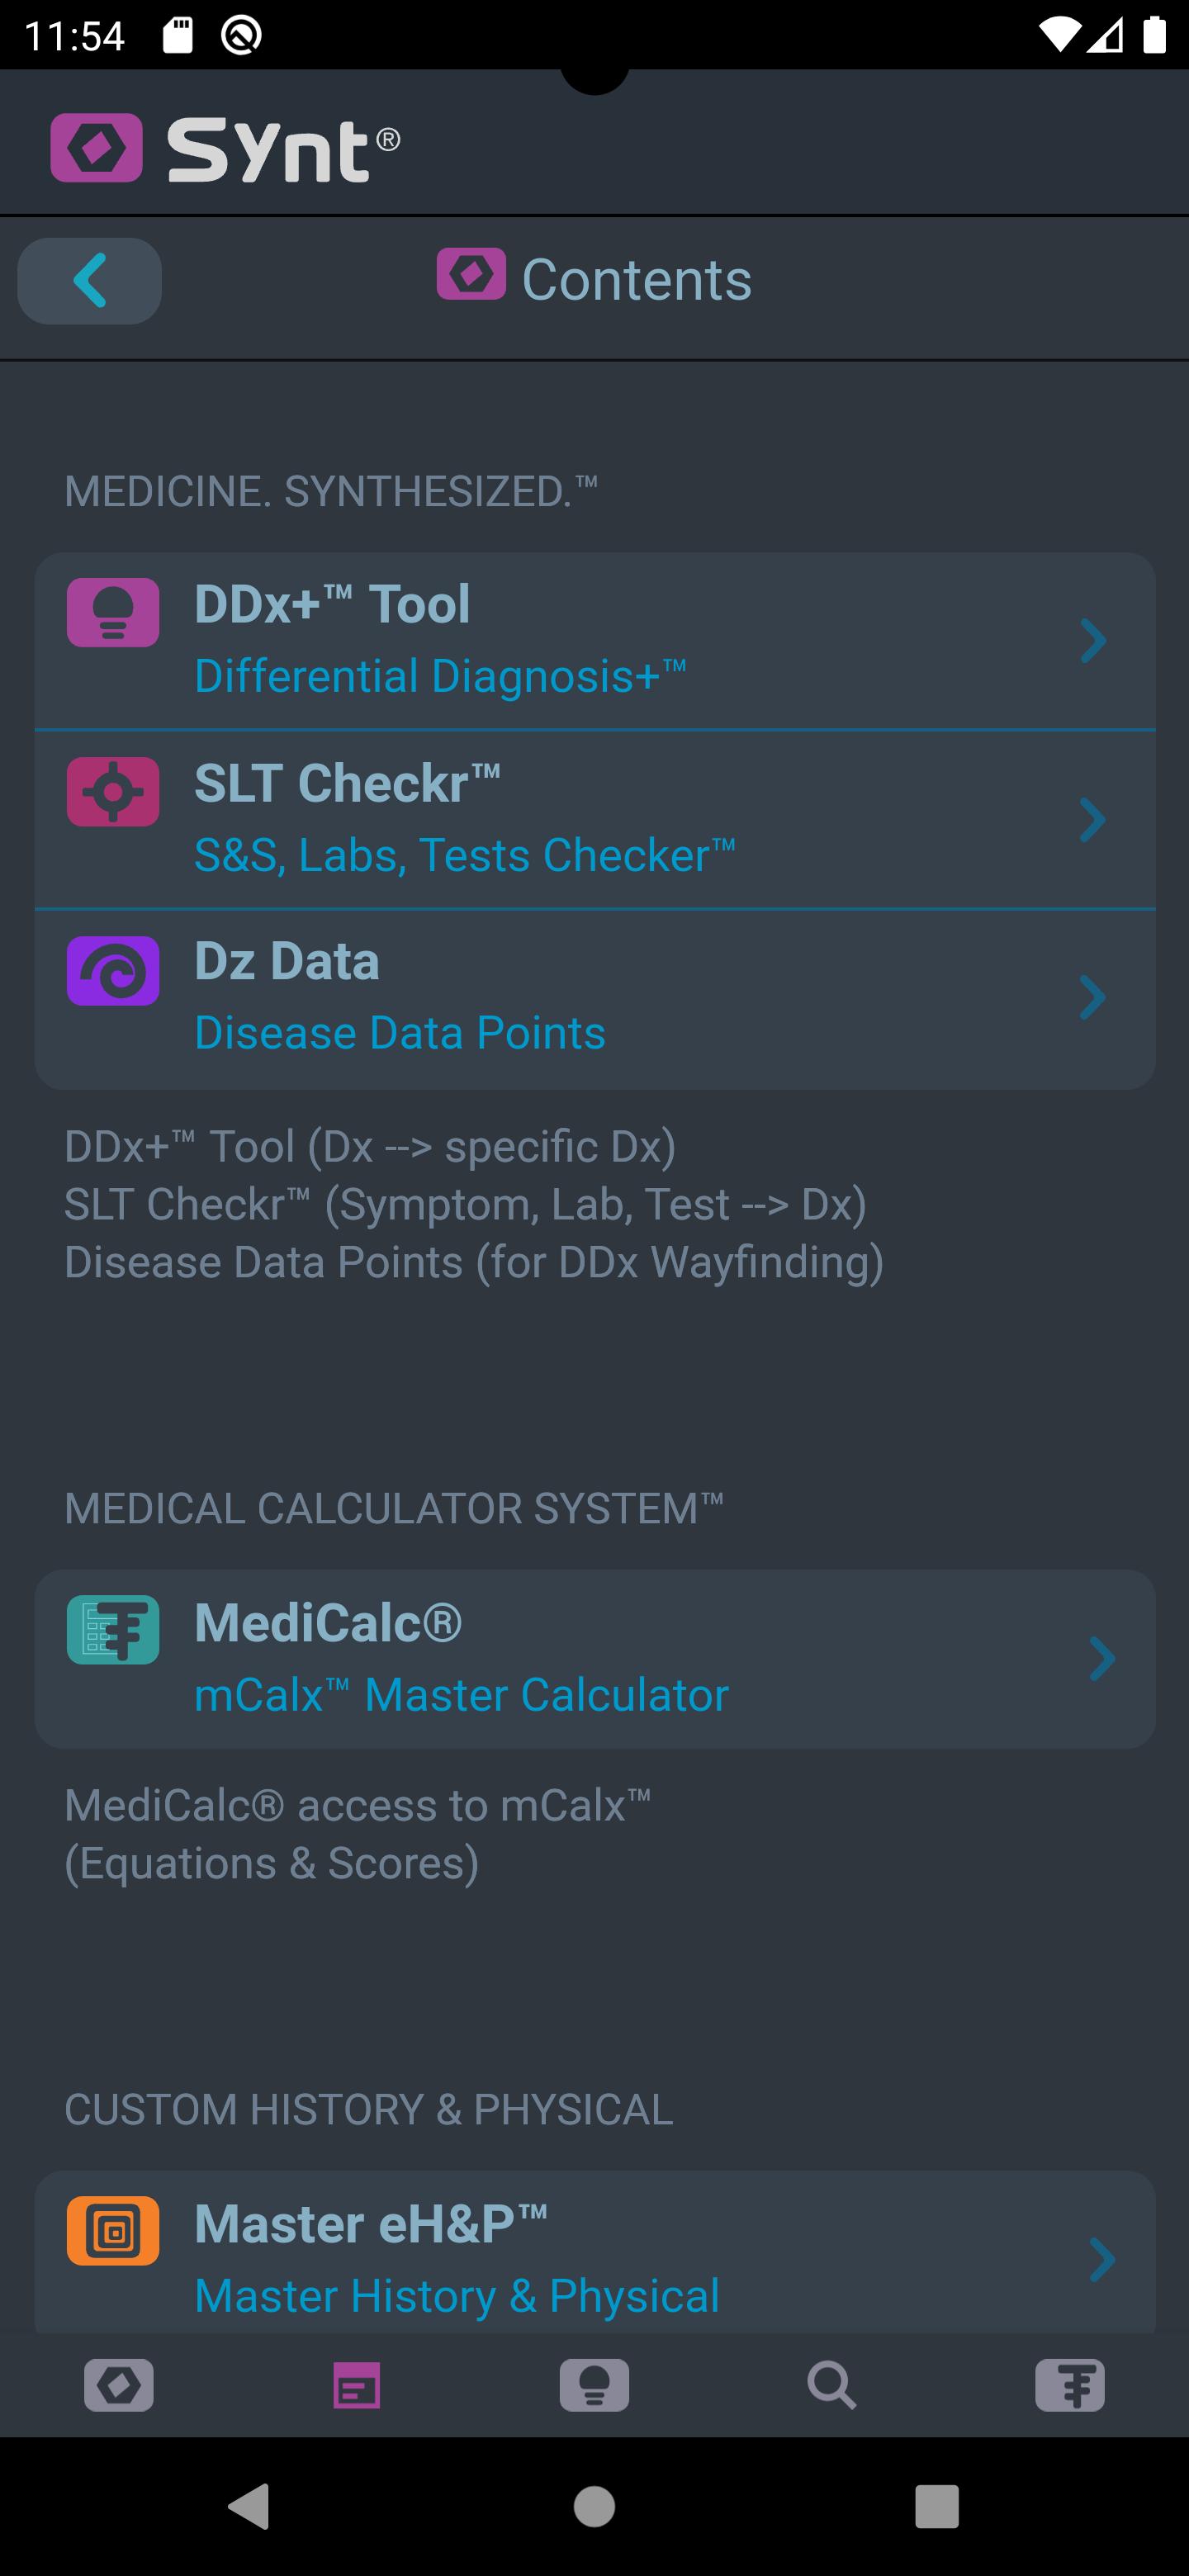The image size is (1189, 2576).
Task: Open Differential Diagnosis+ link text
Action: click(x=440, y=675)
